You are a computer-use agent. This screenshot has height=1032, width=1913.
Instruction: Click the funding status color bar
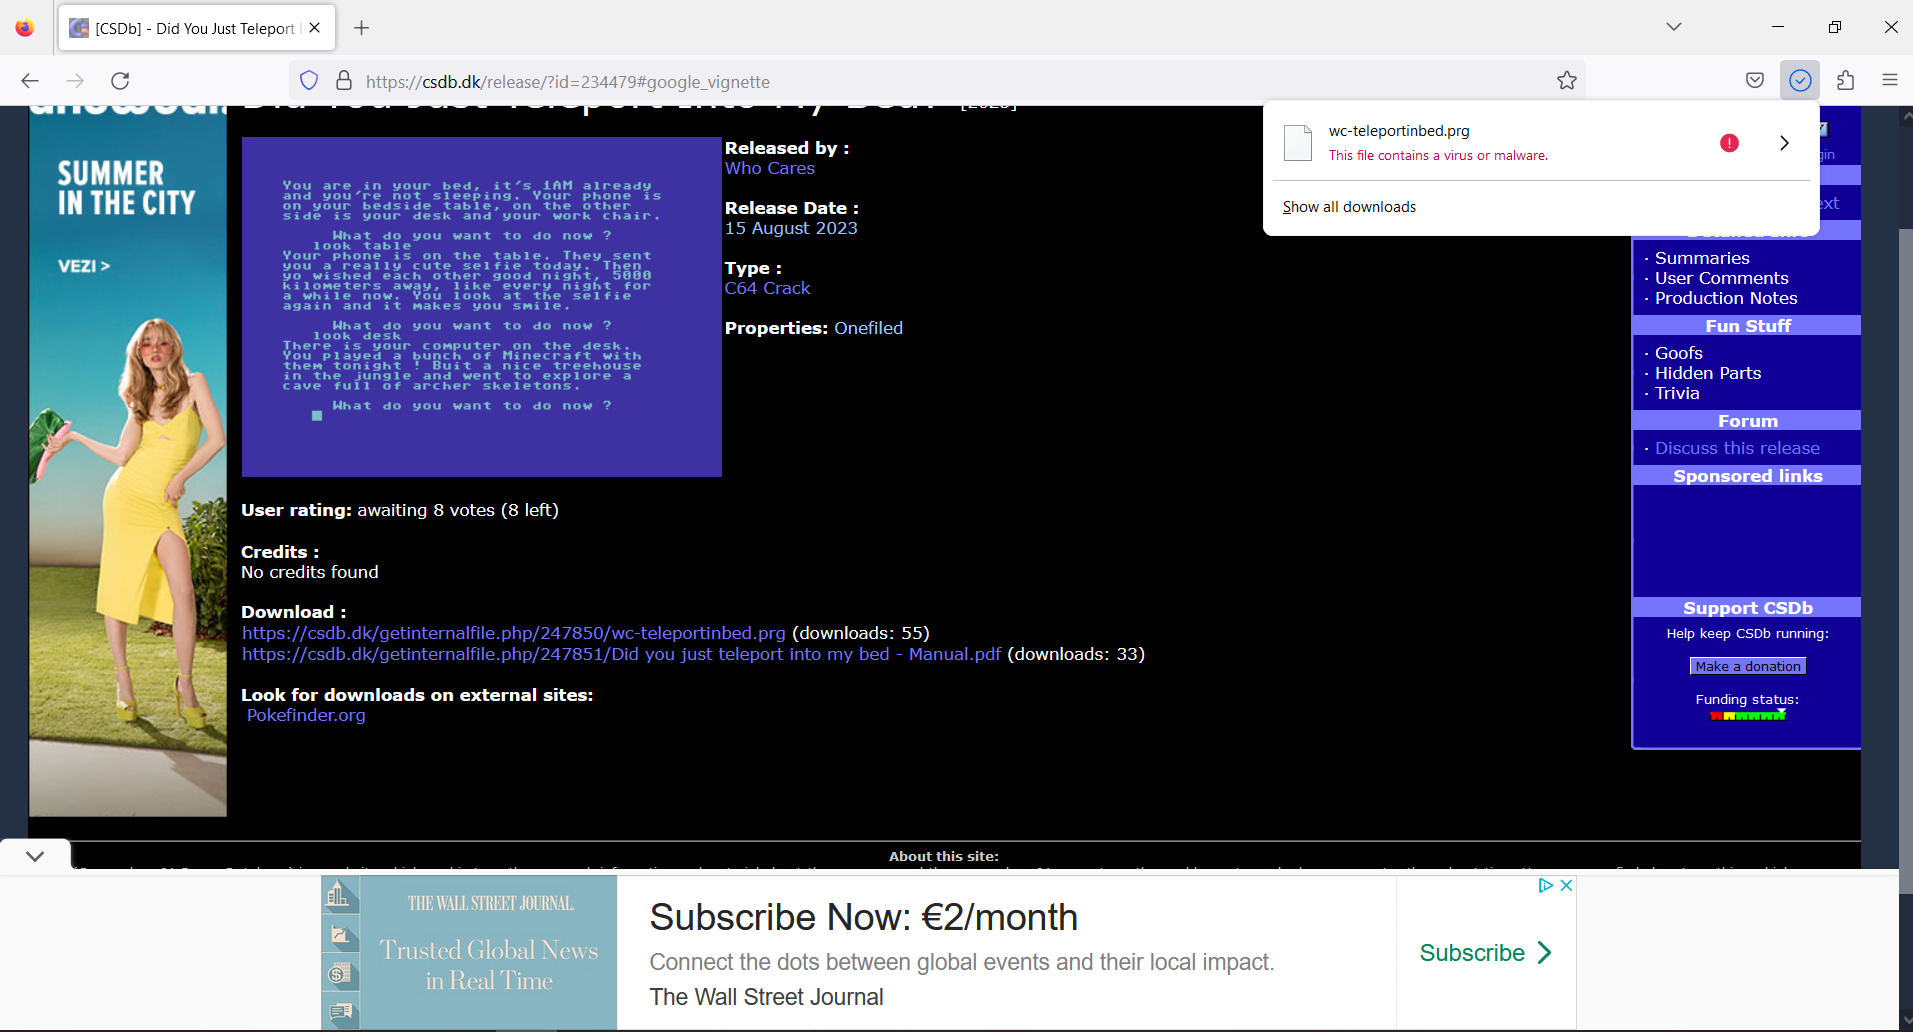[x=1747, y=714]
